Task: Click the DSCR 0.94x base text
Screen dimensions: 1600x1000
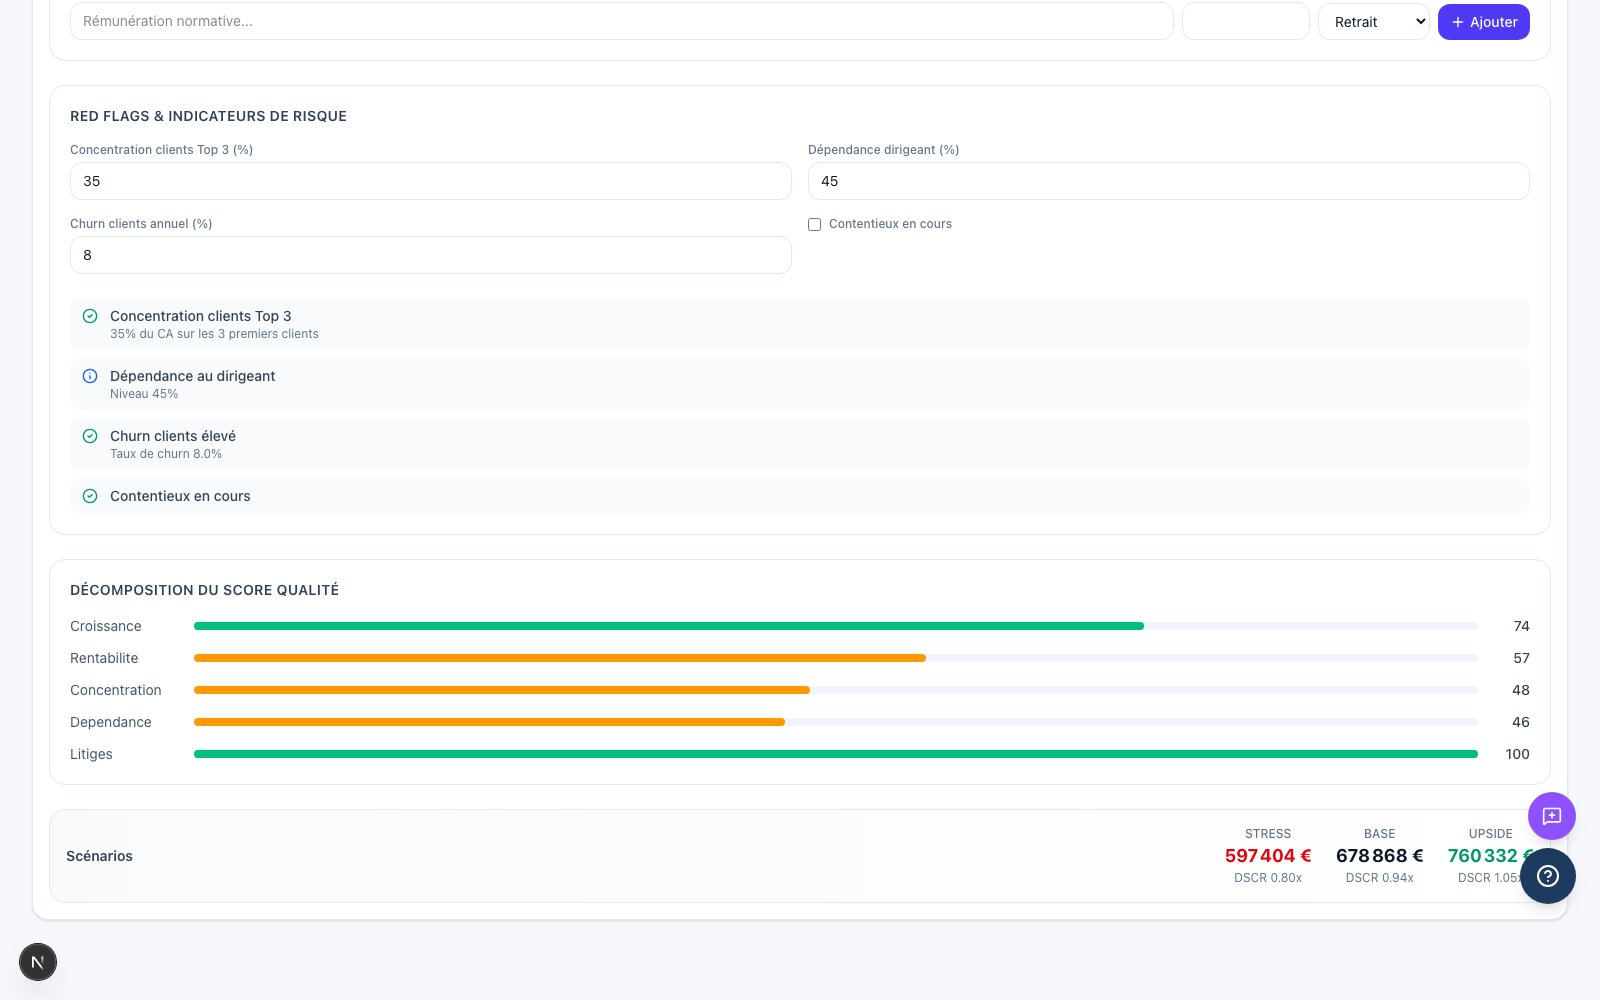Action: [x=1380, y=878]
